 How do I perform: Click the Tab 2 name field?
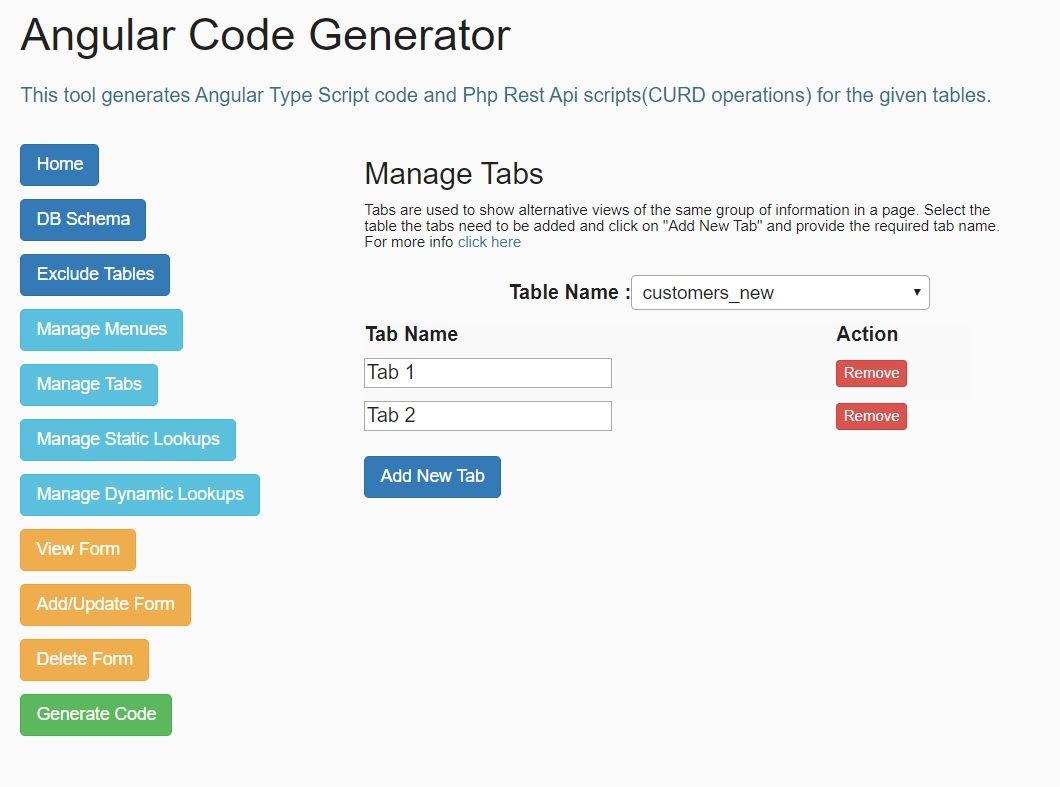(x=487, y=416)
